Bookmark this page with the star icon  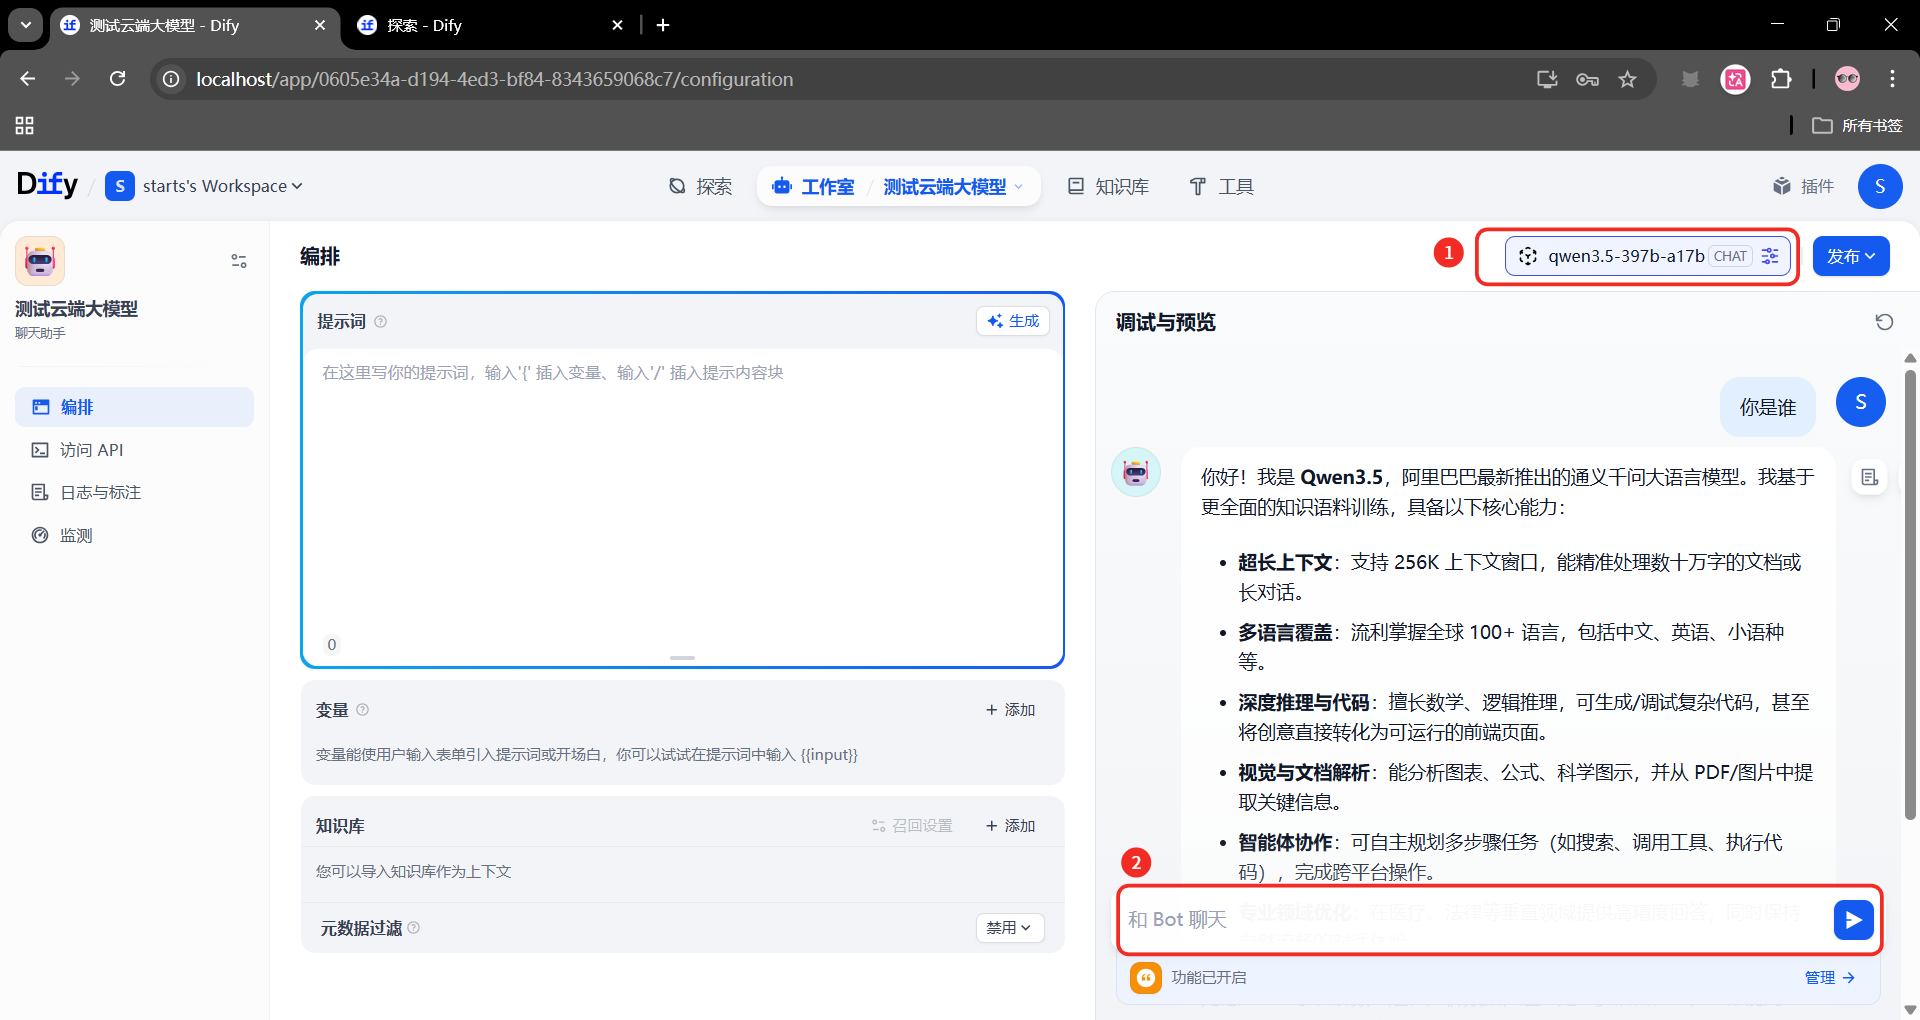1628,79
